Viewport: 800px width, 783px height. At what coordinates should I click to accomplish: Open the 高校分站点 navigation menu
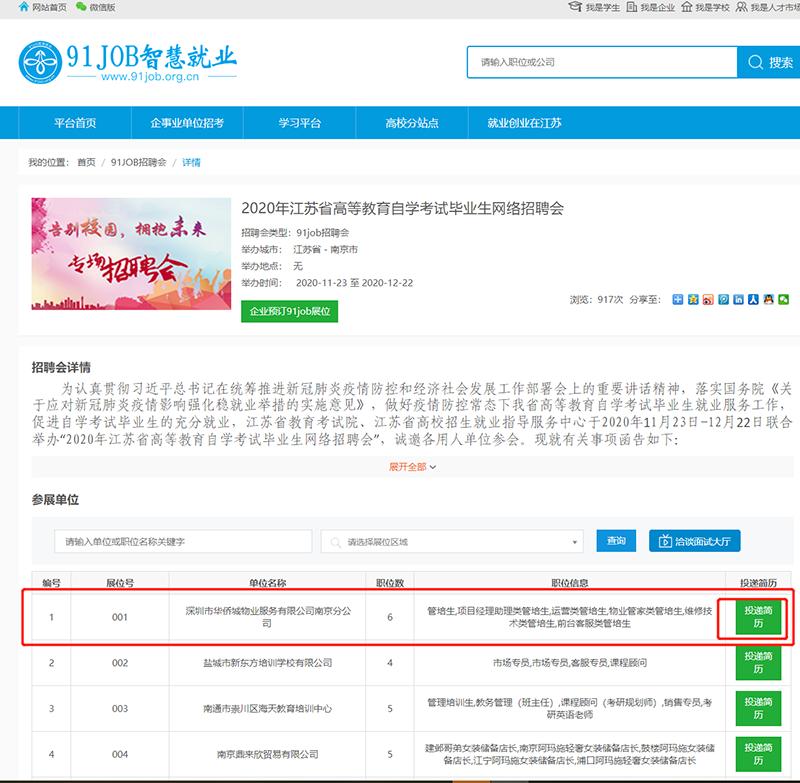pyautogui.click(x=411, y=123)
